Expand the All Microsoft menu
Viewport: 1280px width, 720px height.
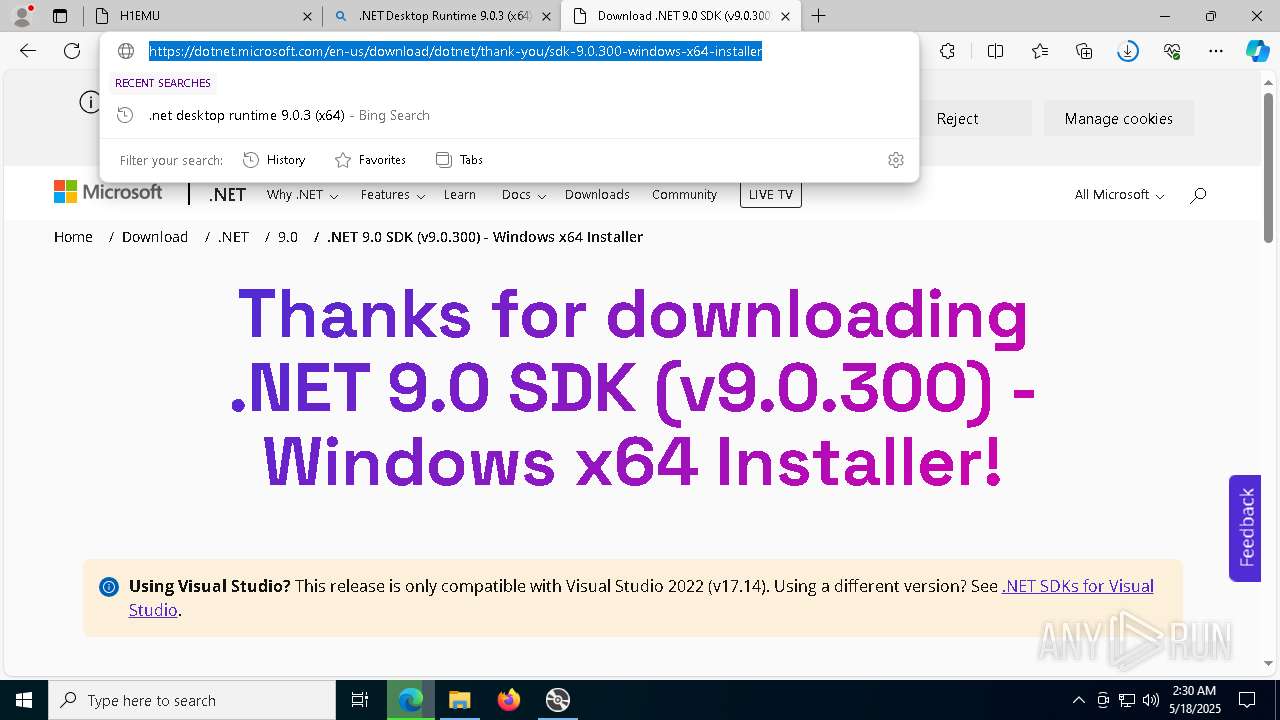tap(1119, 195)
